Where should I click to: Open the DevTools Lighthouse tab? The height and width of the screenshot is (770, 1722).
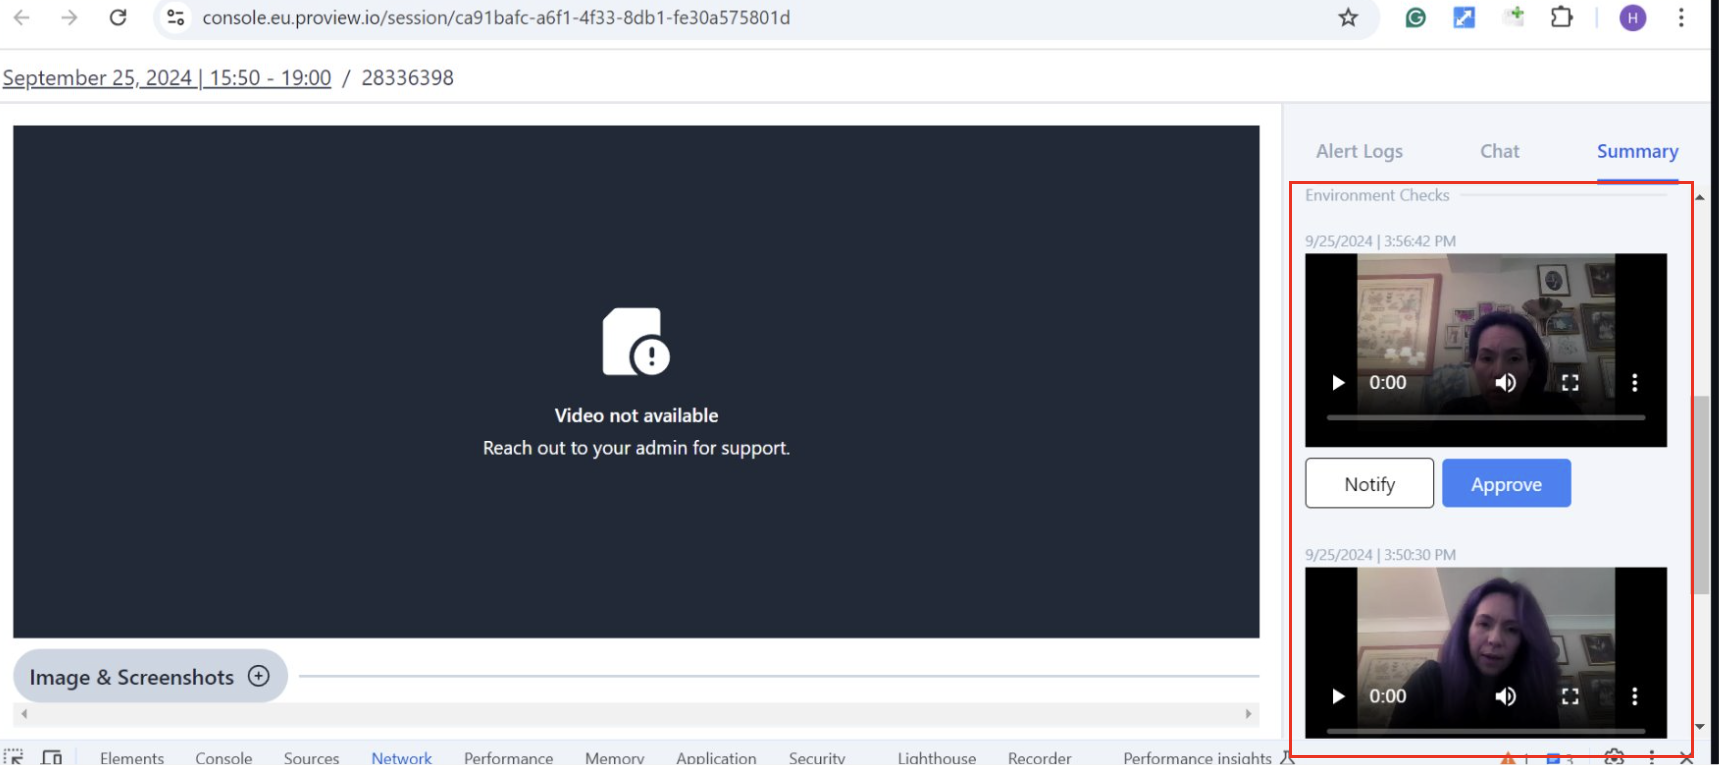937,758
